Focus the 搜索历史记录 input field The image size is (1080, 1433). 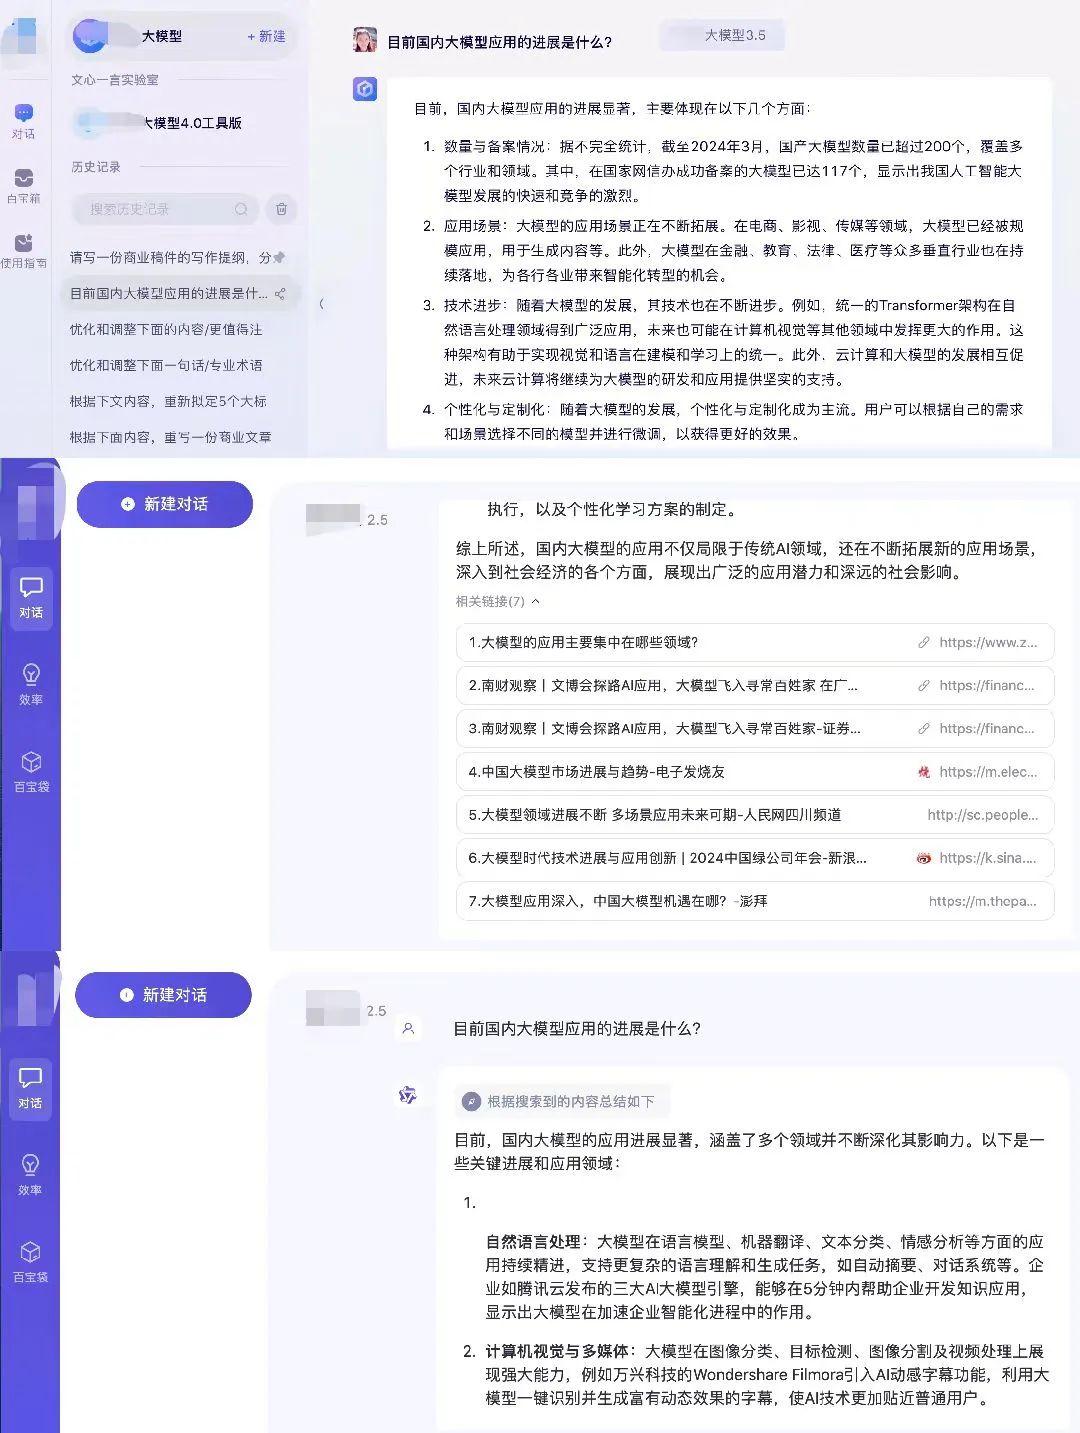point(165,209)
